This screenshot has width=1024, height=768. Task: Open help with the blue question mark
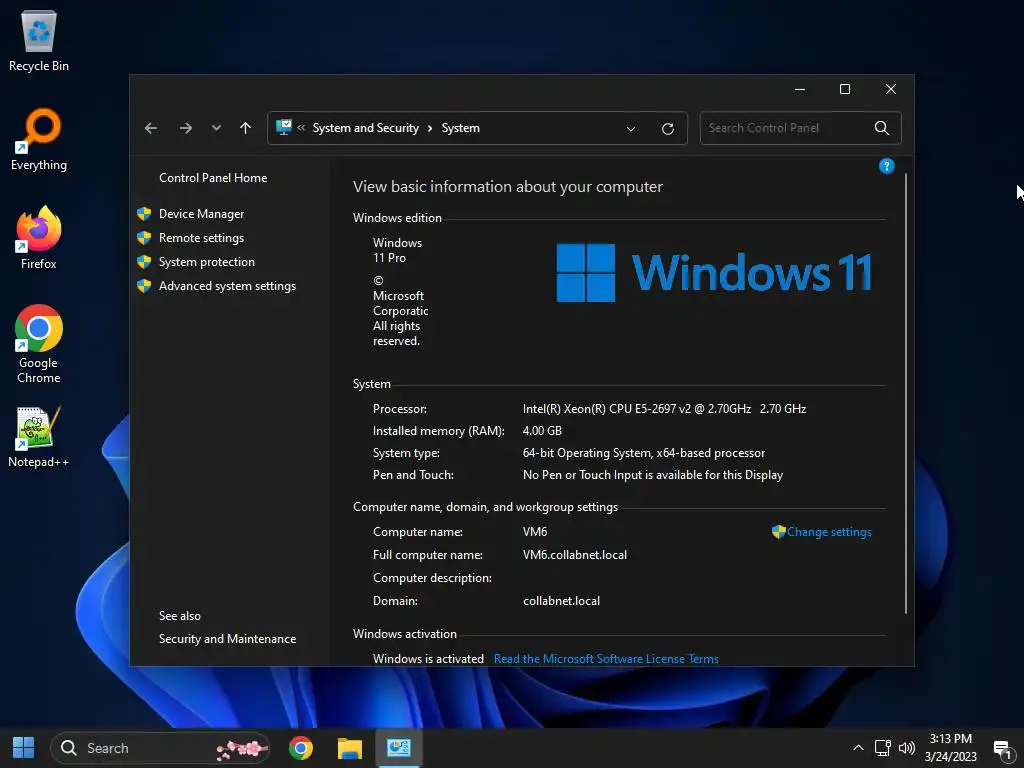coord(886,166)
